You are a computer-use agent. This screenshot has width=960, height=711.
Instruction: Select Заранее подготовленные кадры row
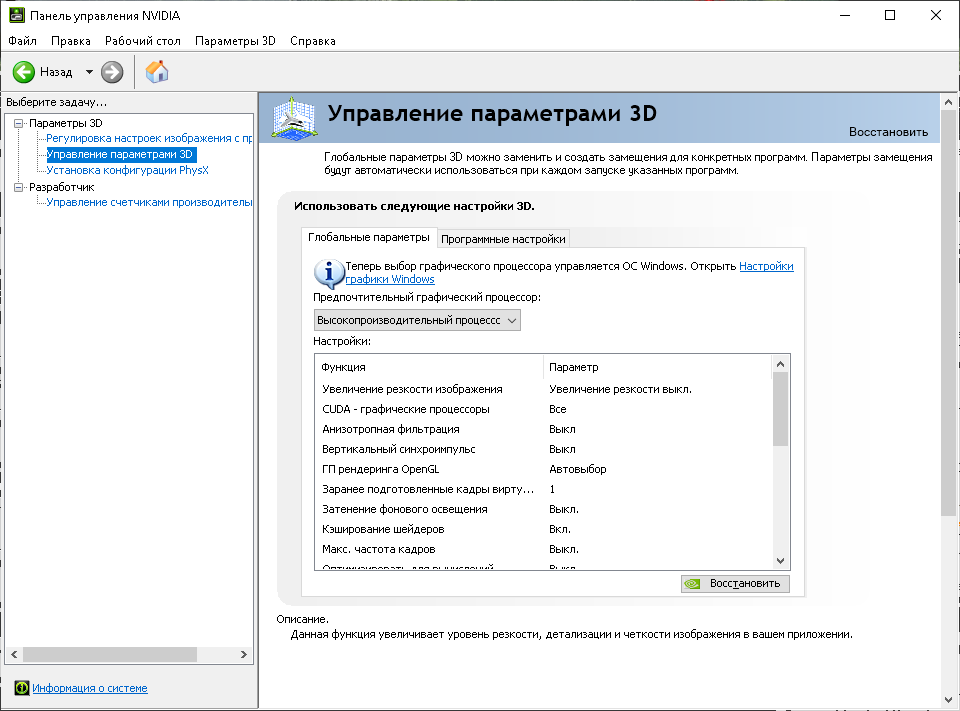click(x=543, y=489)
